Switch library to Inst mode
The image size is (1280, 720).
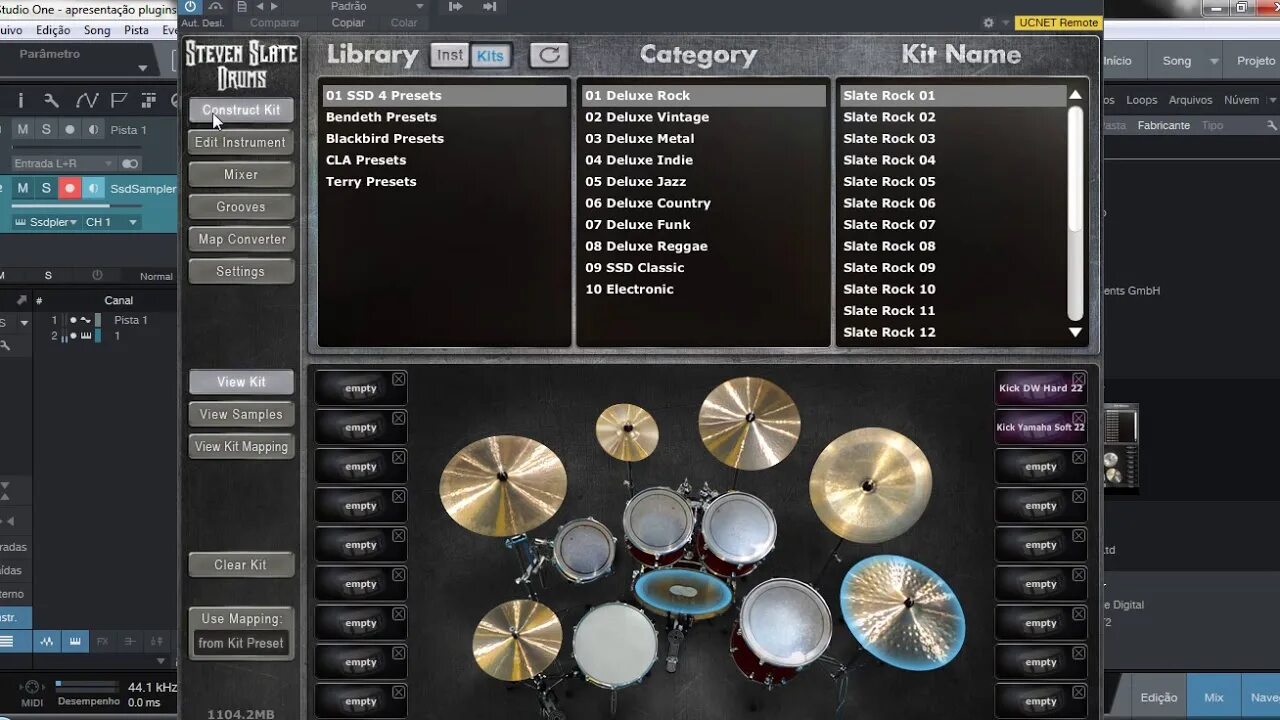(450, 55)
